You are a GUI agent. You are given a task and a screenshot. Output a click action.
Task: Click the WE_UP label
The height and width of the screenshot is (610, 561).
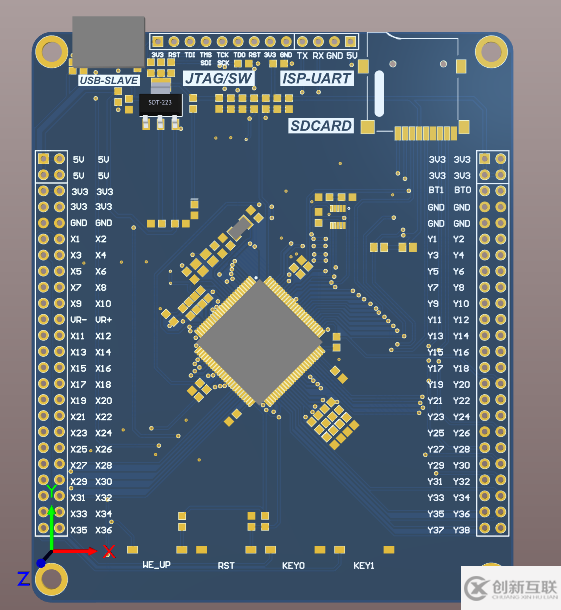pos(156,565)
